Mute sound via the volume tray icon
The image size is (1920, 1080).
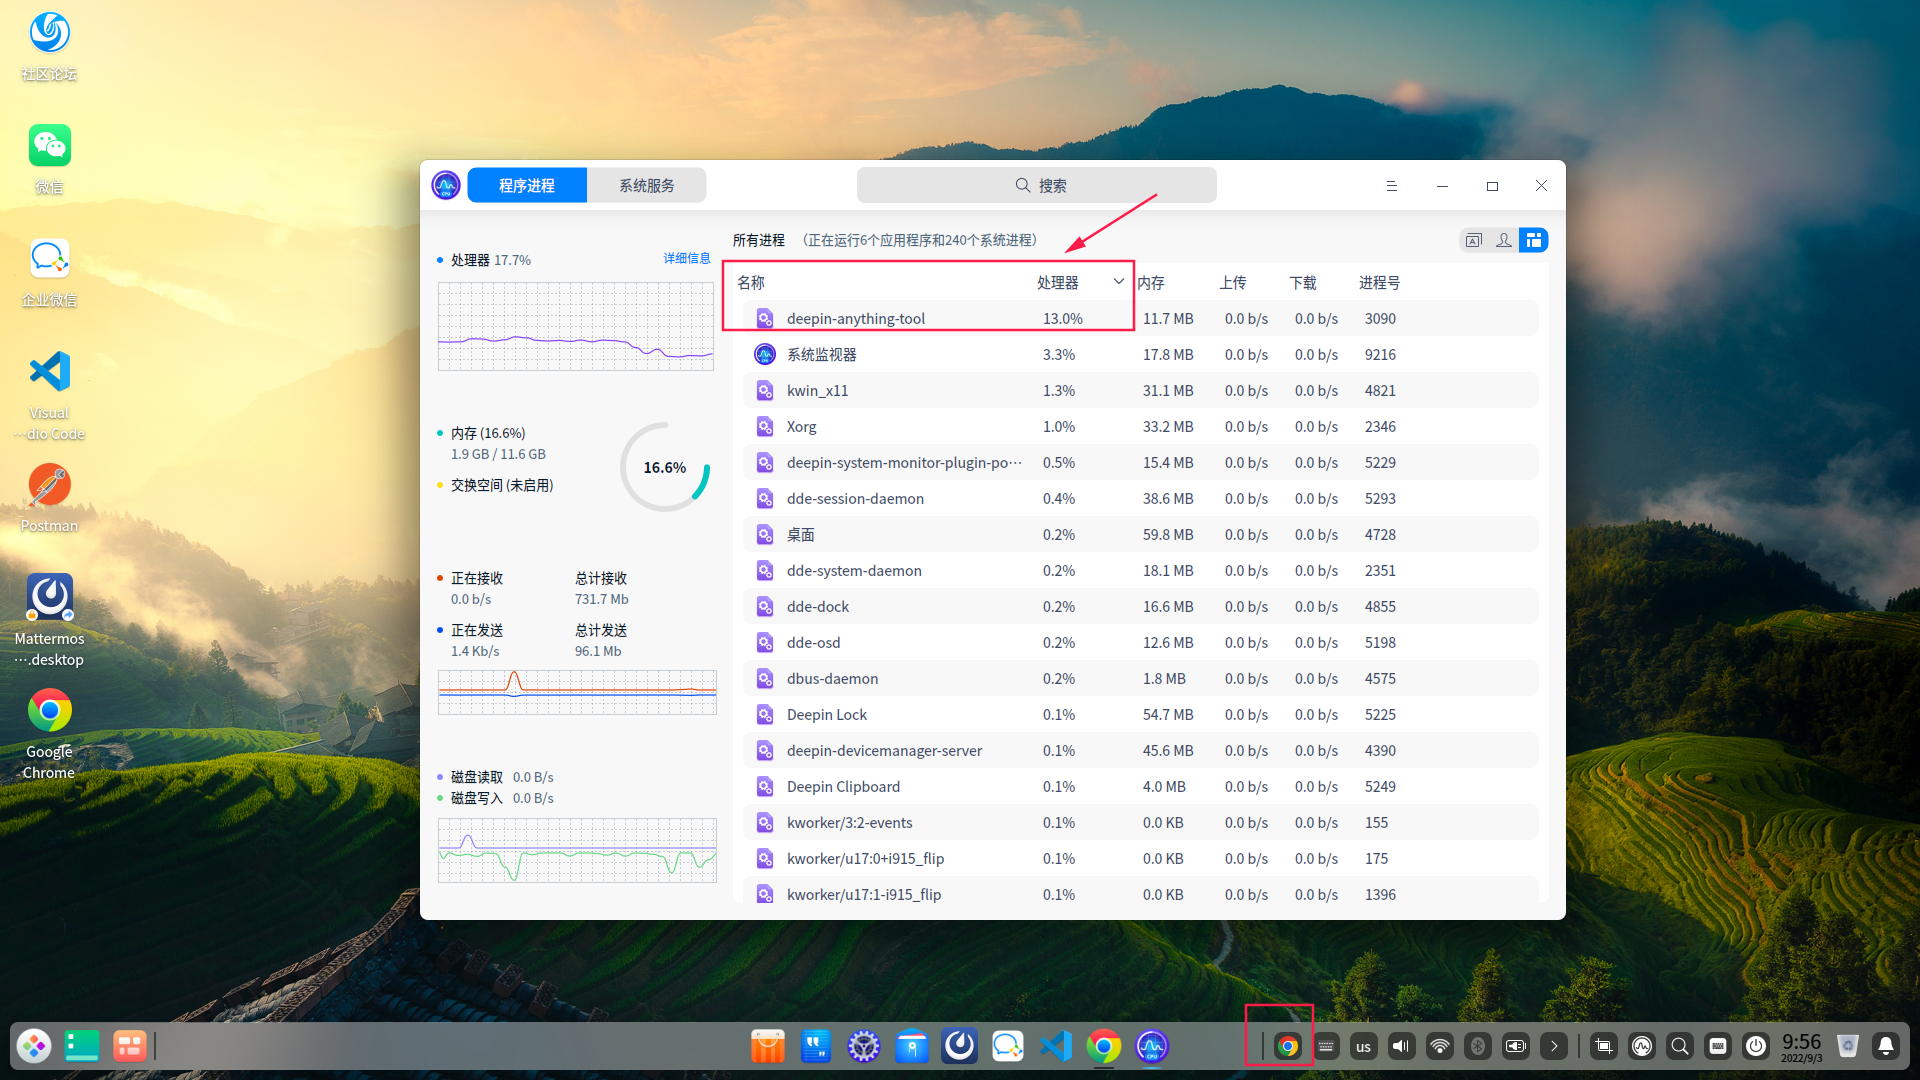[x=1402, y=1046]
